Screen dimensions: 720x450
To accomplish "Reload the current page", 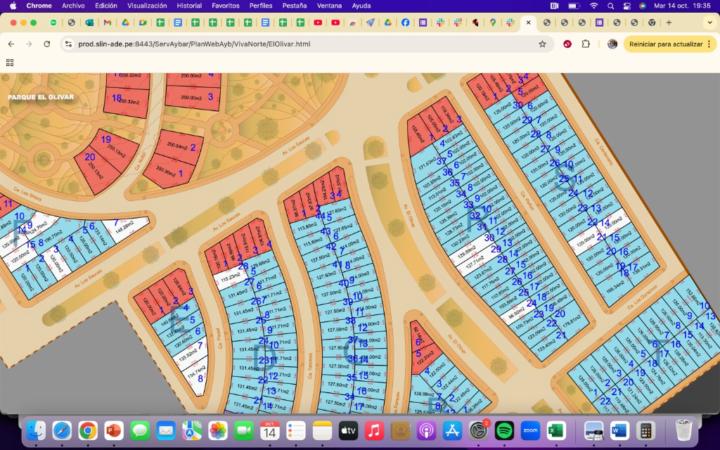I will tap(46, 44).
